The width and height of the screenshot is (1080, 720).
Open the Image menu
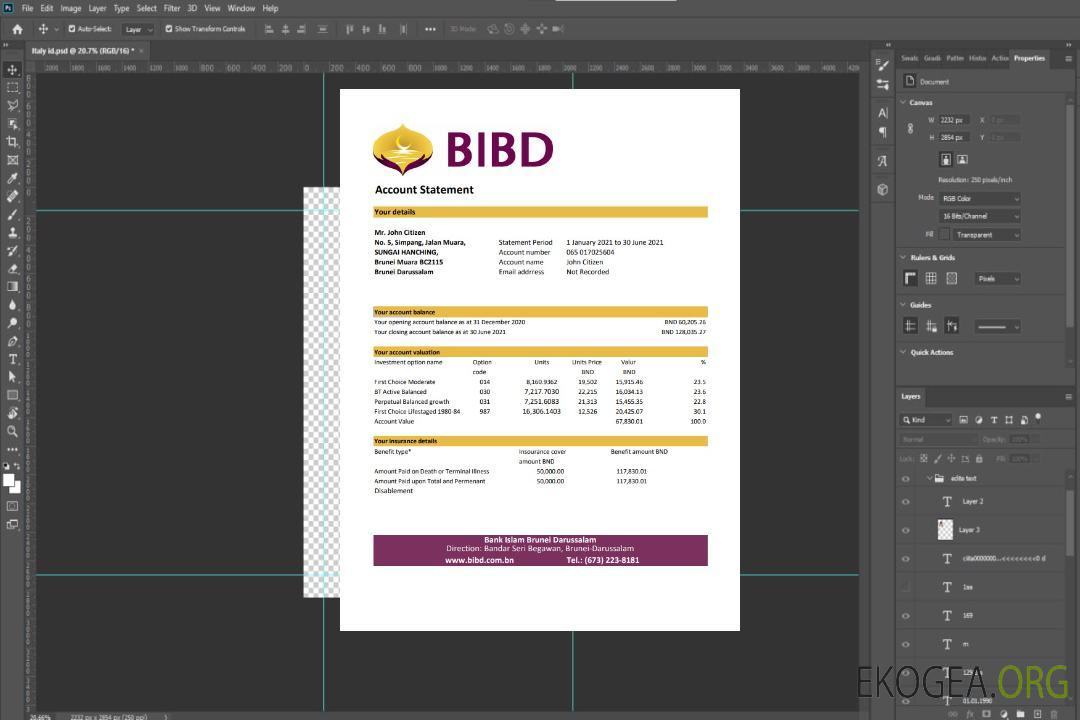[70, 8]
